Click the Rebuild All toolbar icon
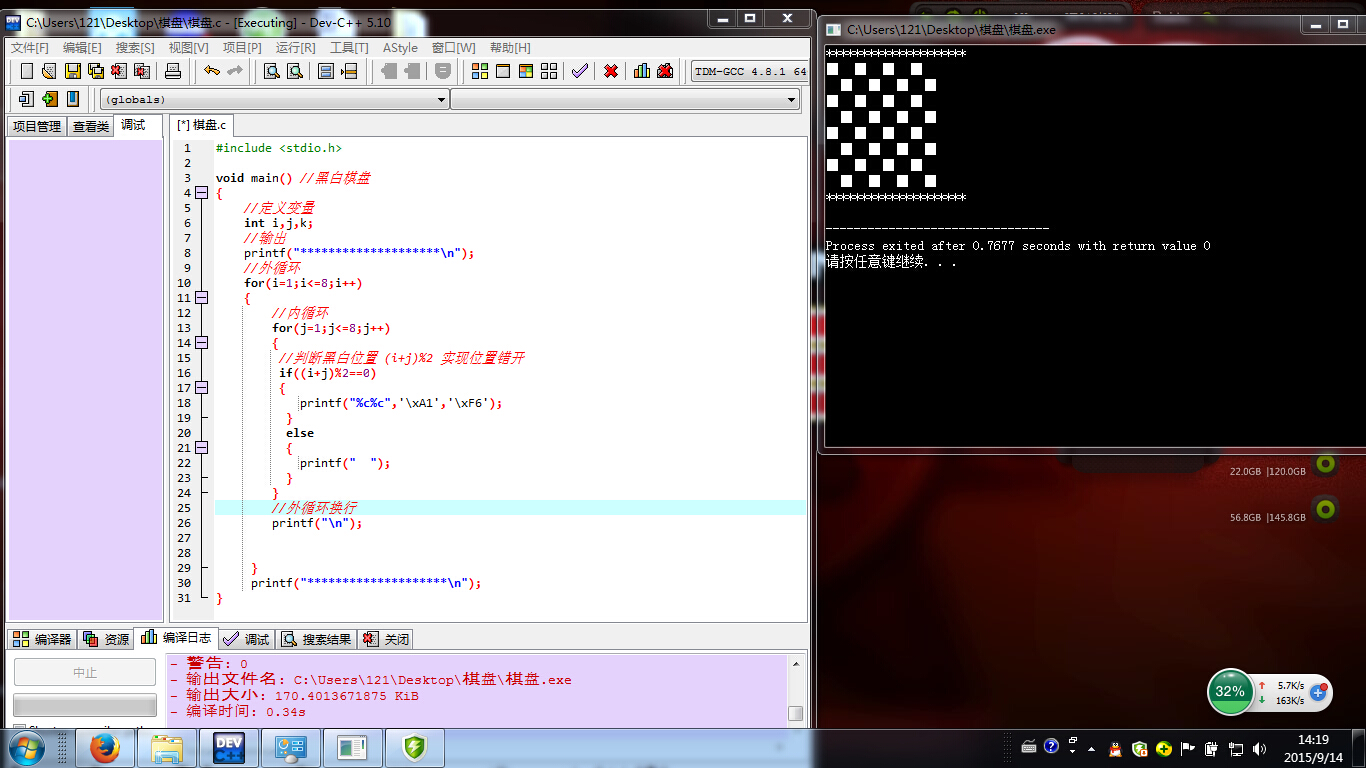This screenshot has height=768, width=1366. point(549,71)
